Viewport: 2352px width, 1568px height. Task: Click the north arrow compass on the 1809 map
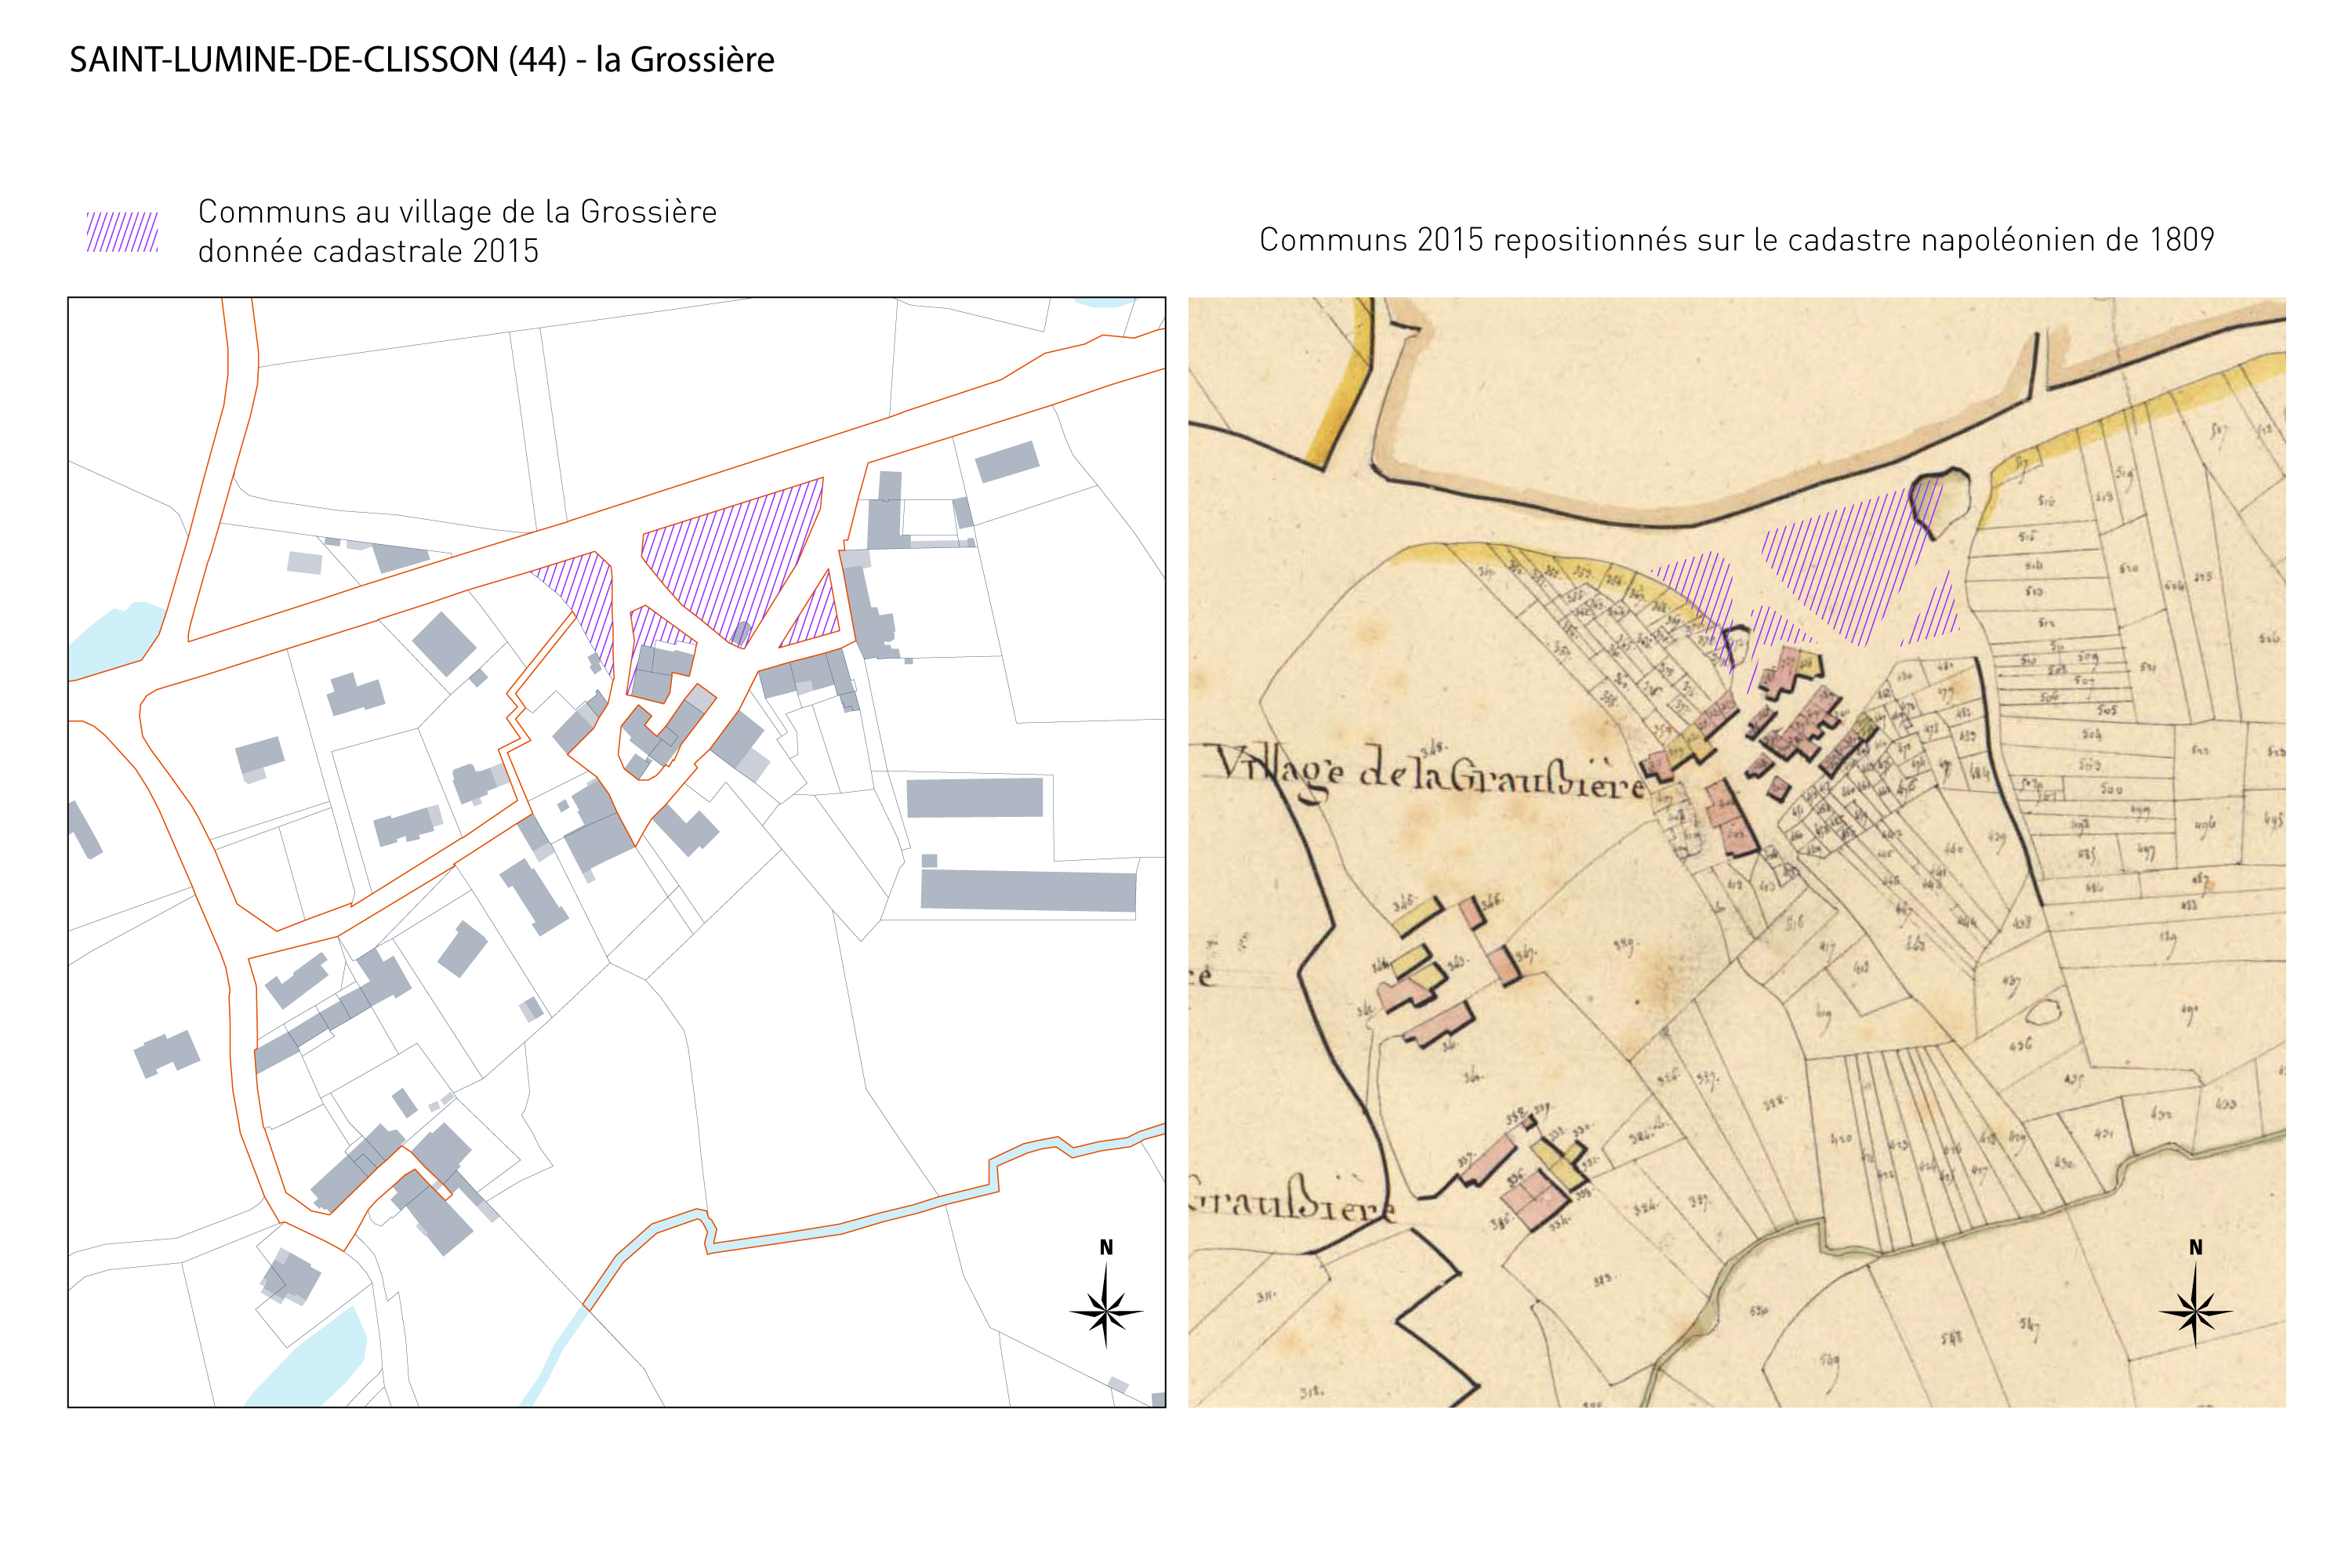click(x=2195, y=1294)
